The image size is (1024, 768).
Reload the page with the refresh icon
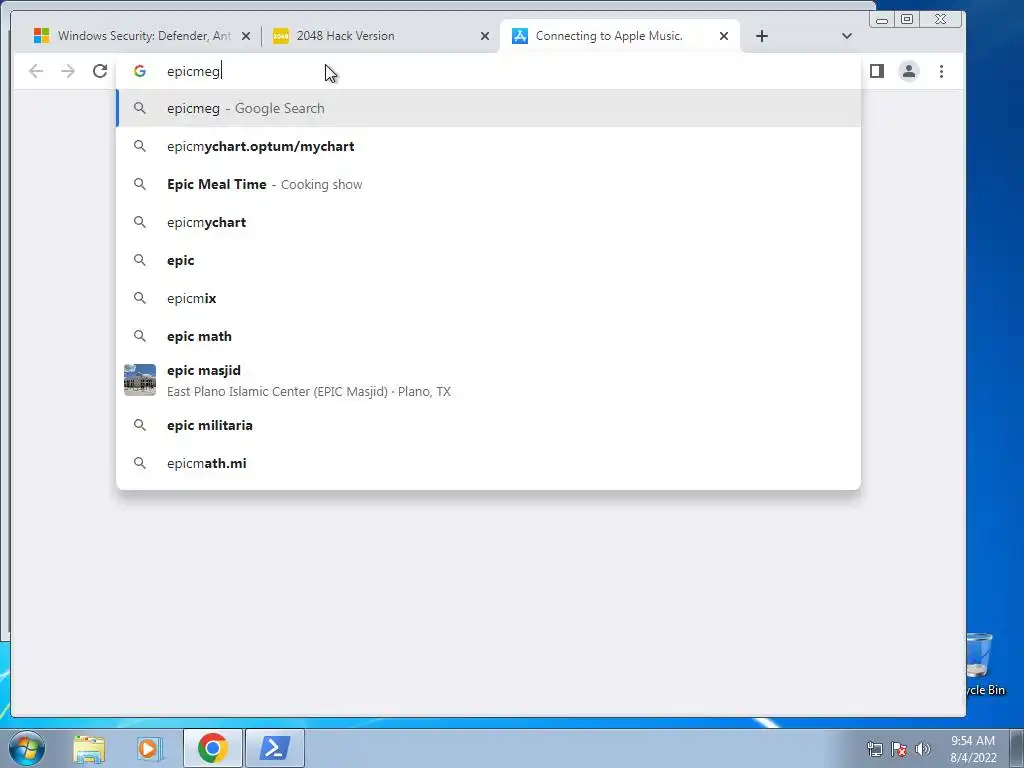pyautogui.click(x=100, y=71)
